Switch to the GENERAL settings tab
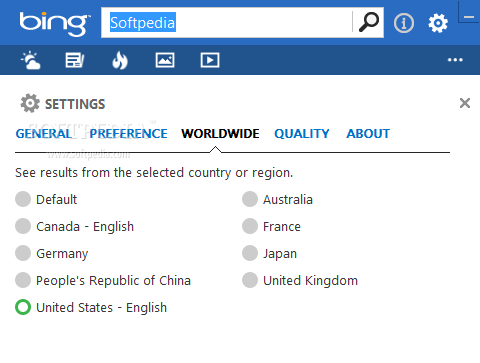Viewport: 480px width, 363px height. point(44,134)
